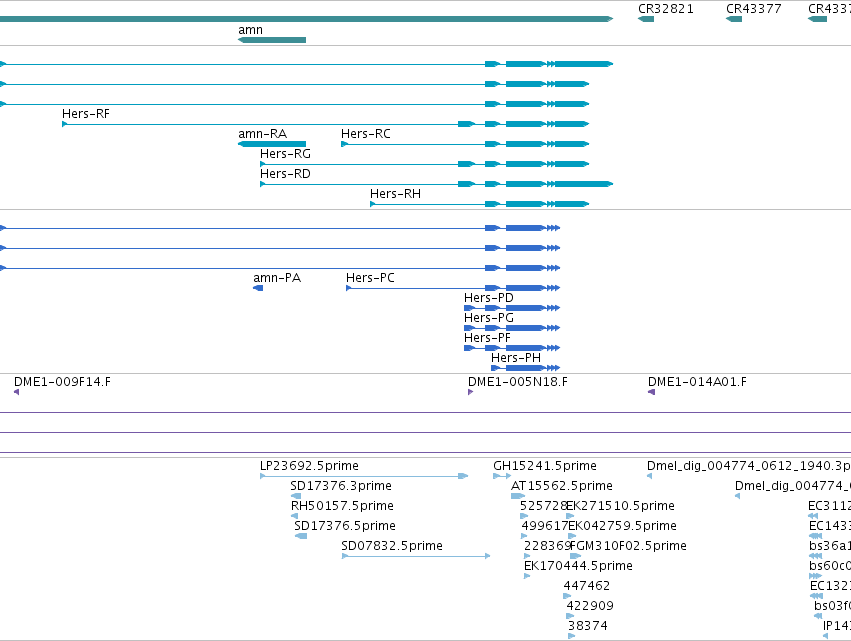Open the Hers-RG transcript label
Screen dimensions: 851x641
(x=285, y=154)
